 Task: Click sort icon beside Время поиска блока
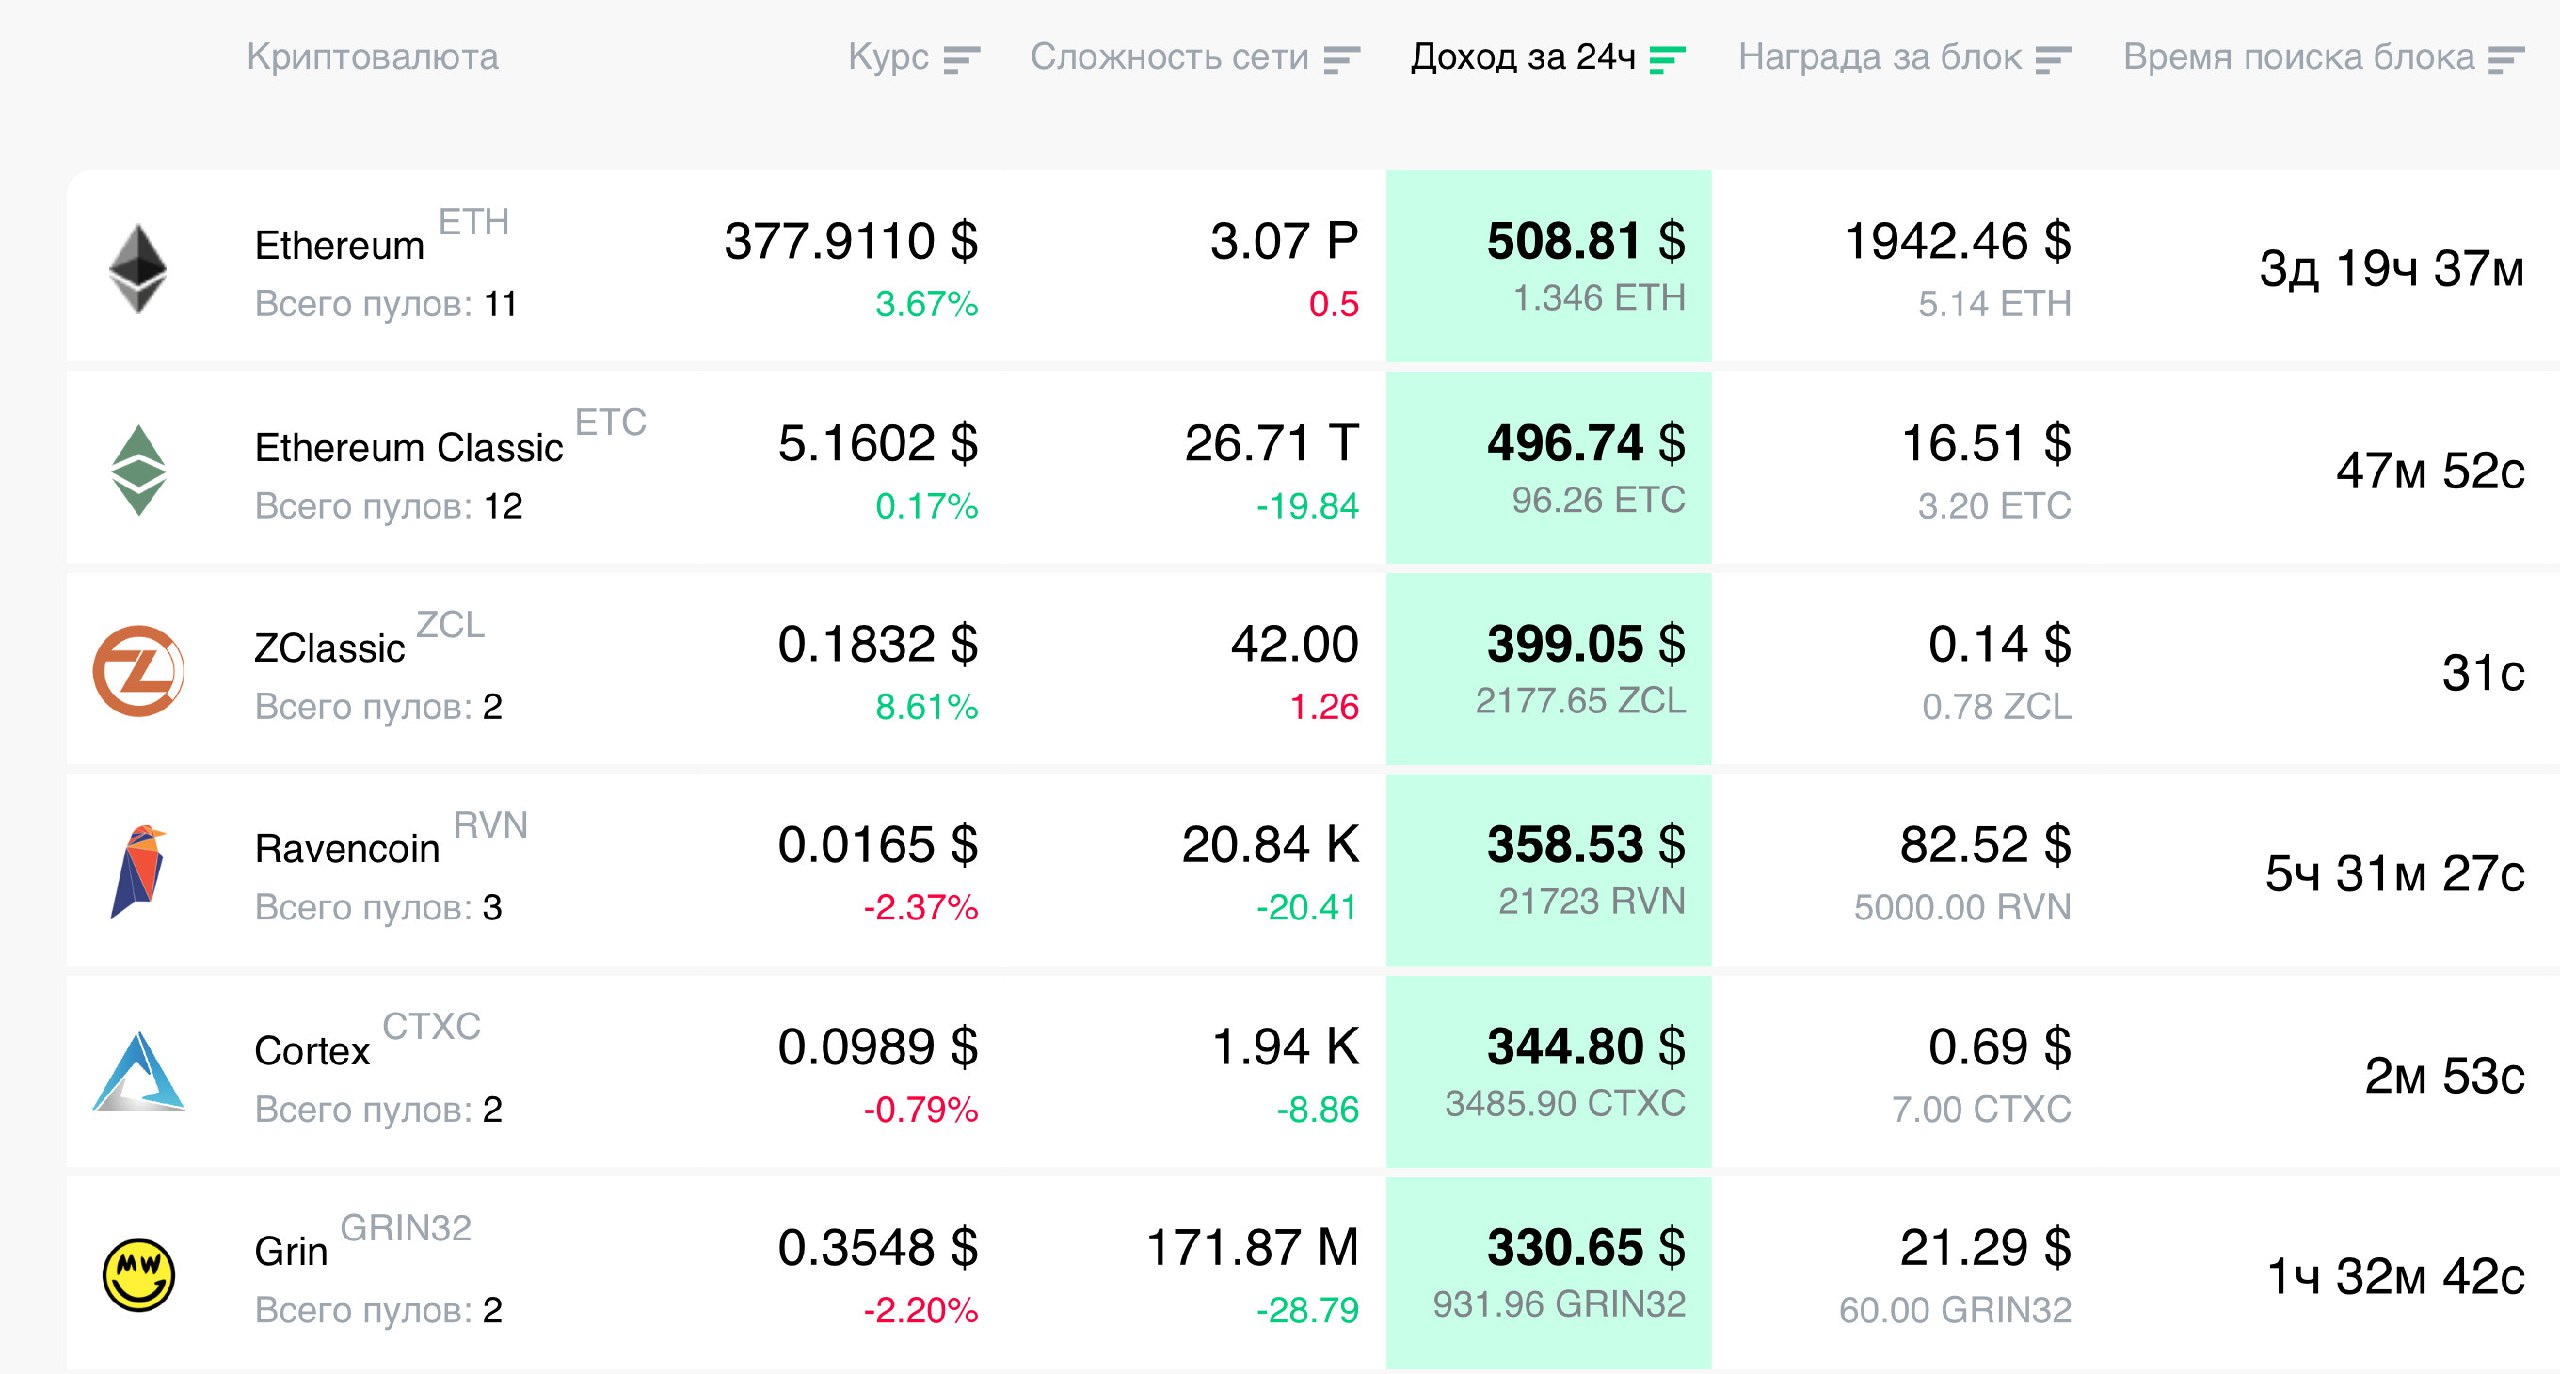[x=2507, y=59]
